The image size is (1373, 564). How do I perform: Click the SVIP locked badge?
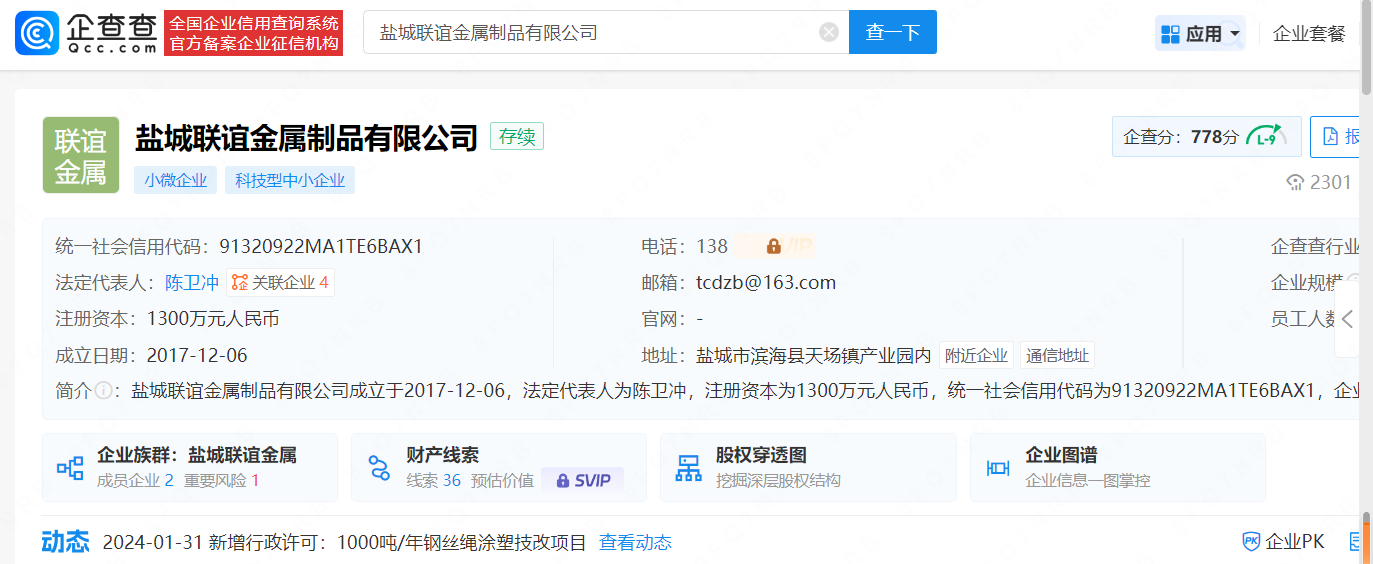point(582,480)
